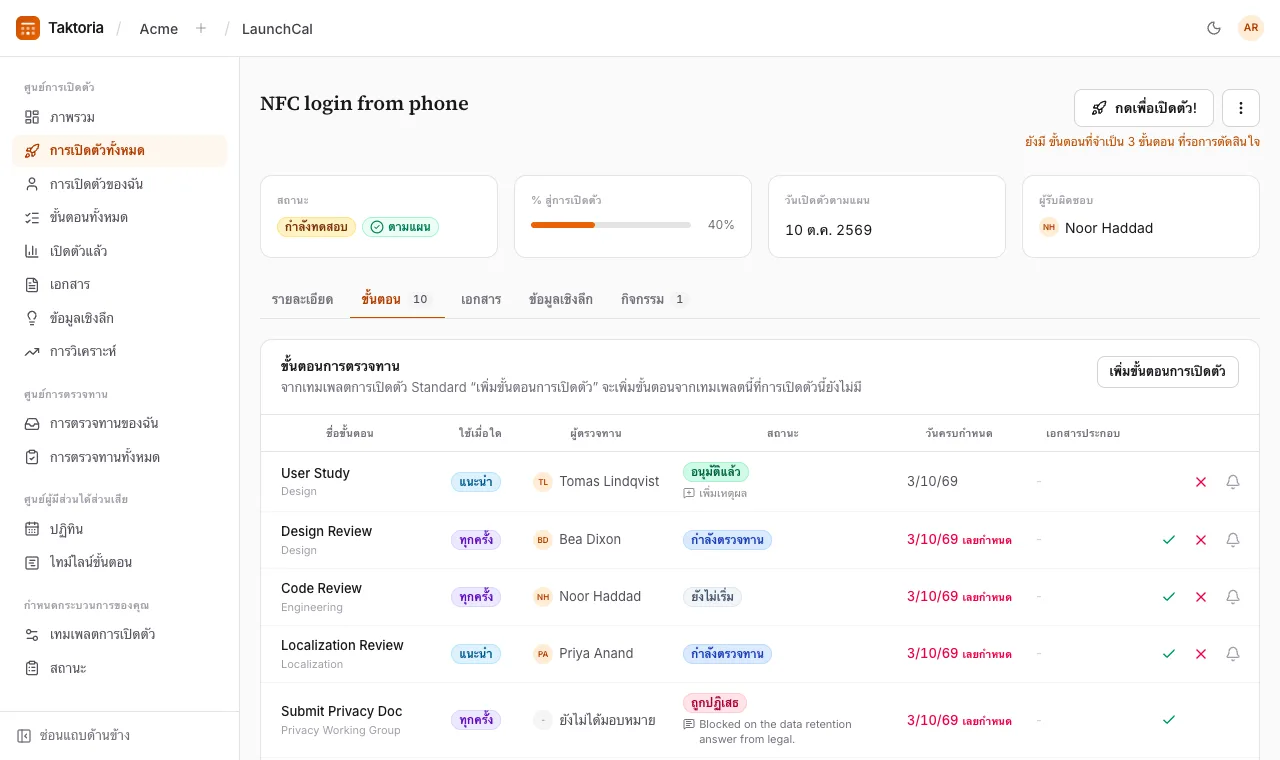Viewport: 1280px width, 760px height.
Task: Open the three-dot more options menu
Action: [x=1241, y=108]
